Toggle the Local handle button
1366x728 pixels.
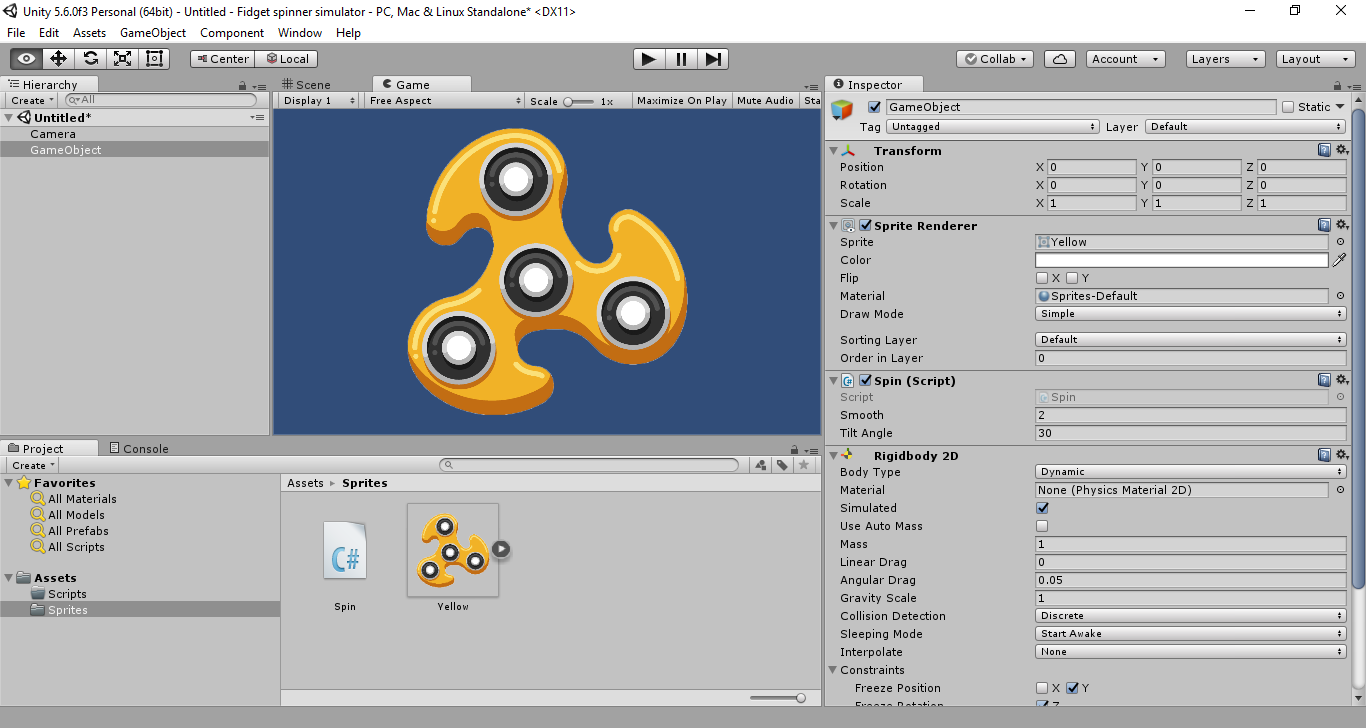point(286,59)
